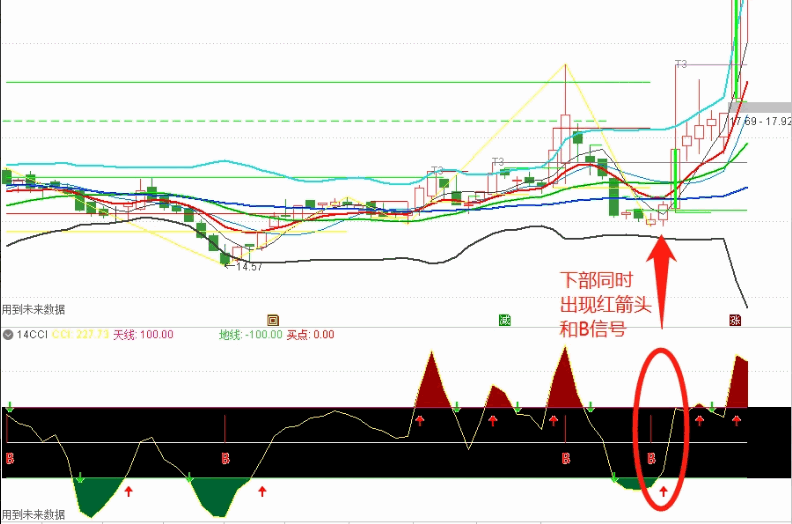
Task: Click the 天线: 100.00 legend entry
Action: [x=143, y=335]
